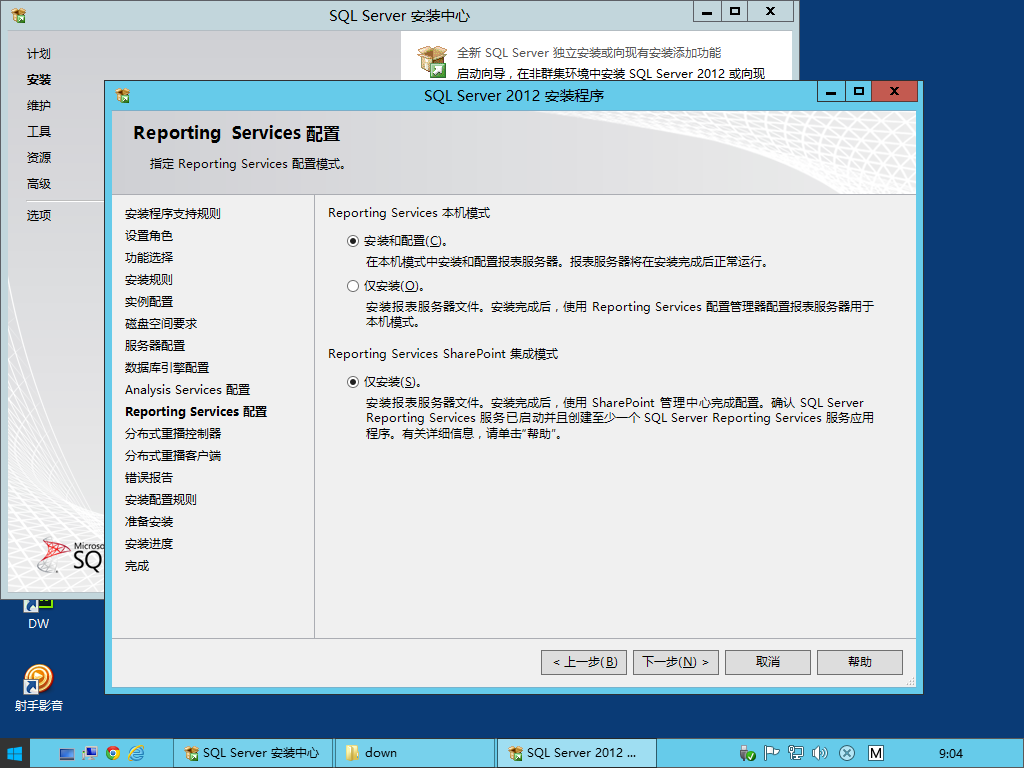
Task: Open 计划 in SQL Server 安装中心 sidebar
Action: coord(39,54)
